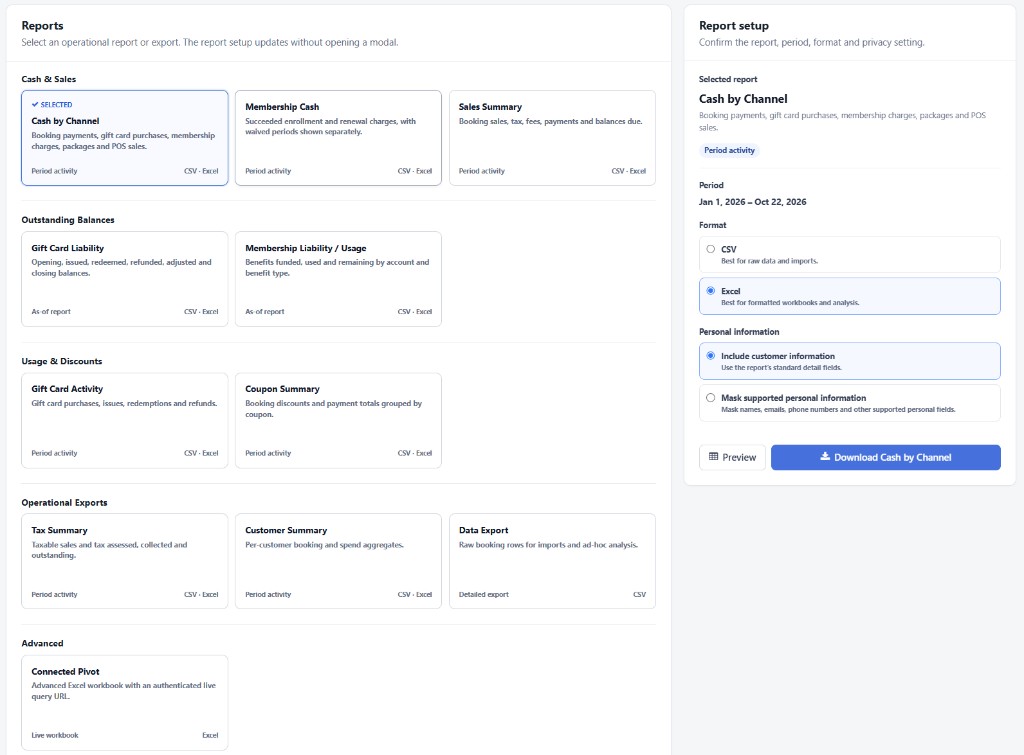Choose the Data Export card
1024x755 pixels.
coord(552,561)
